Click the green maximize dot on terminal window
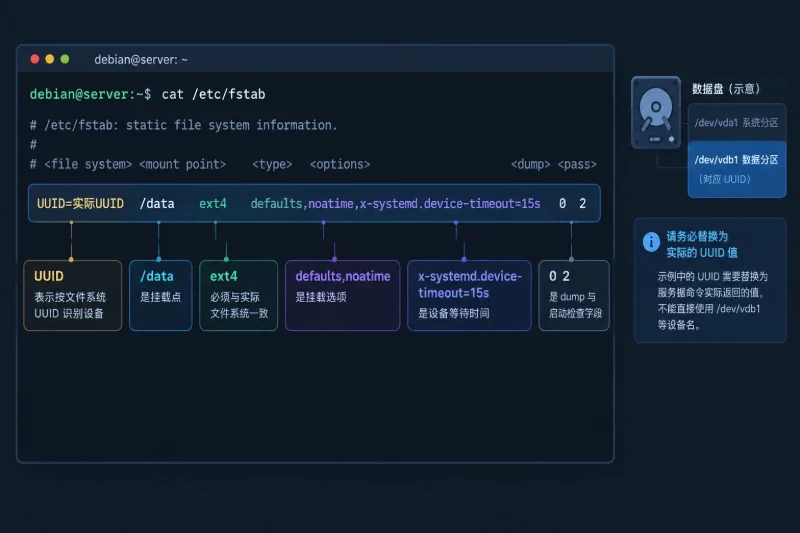The width and height of the screenshot is (800, 533). point(65,59)
